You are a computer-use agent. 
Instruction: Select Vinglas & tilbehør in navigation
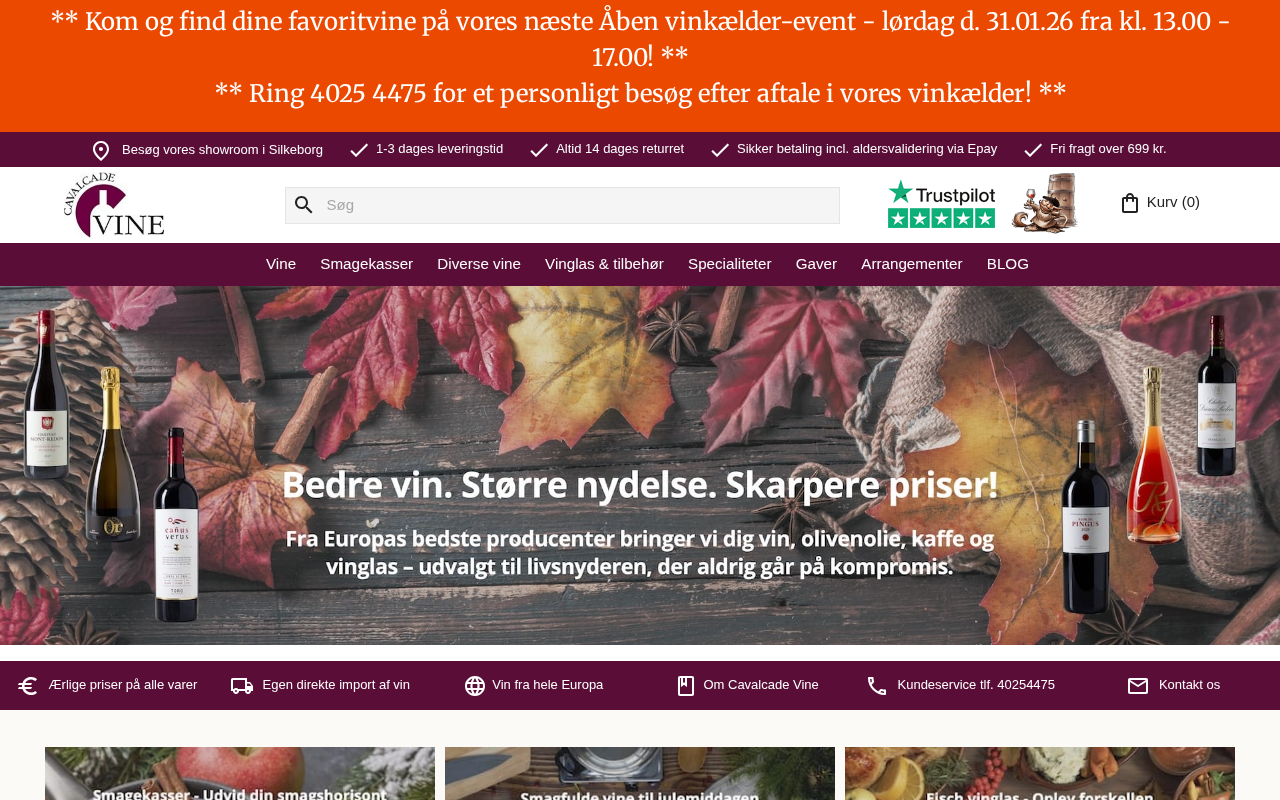tap(604, 264)
